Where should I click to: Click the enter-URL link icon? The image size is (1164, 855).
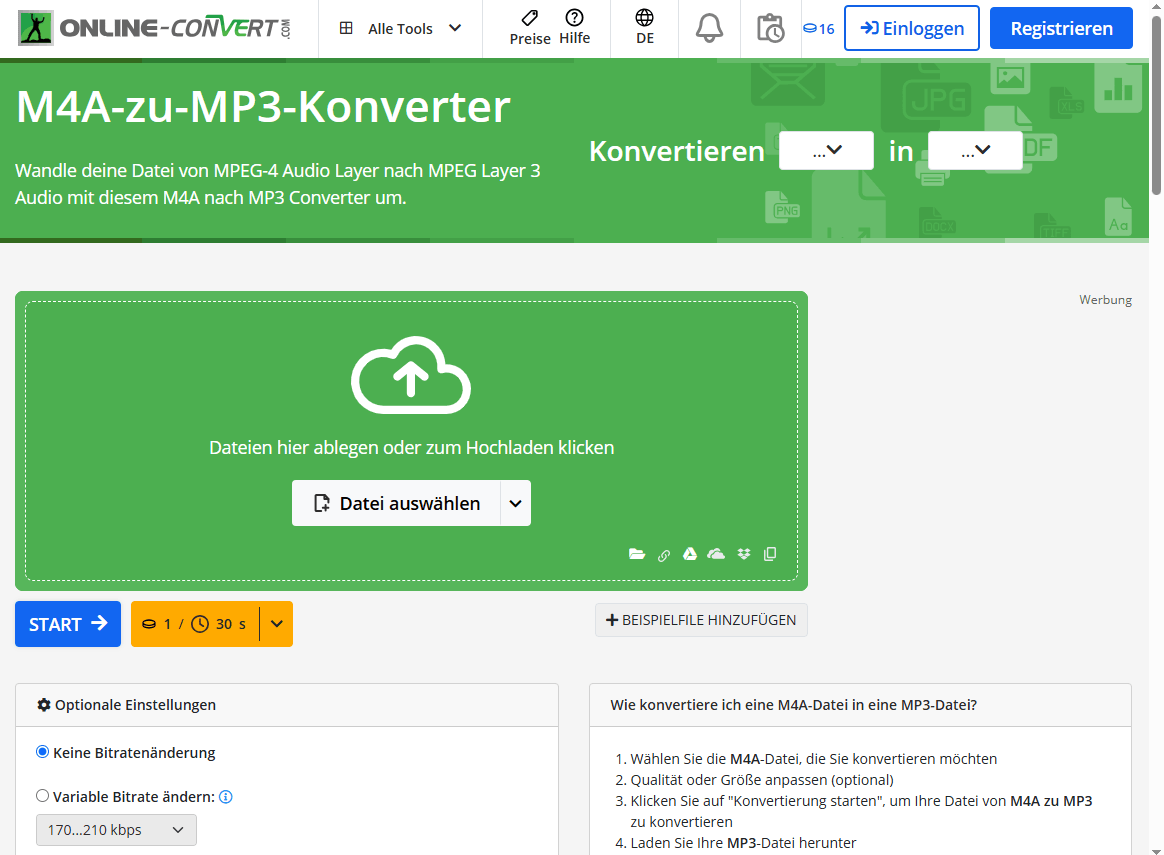point(664,555)
